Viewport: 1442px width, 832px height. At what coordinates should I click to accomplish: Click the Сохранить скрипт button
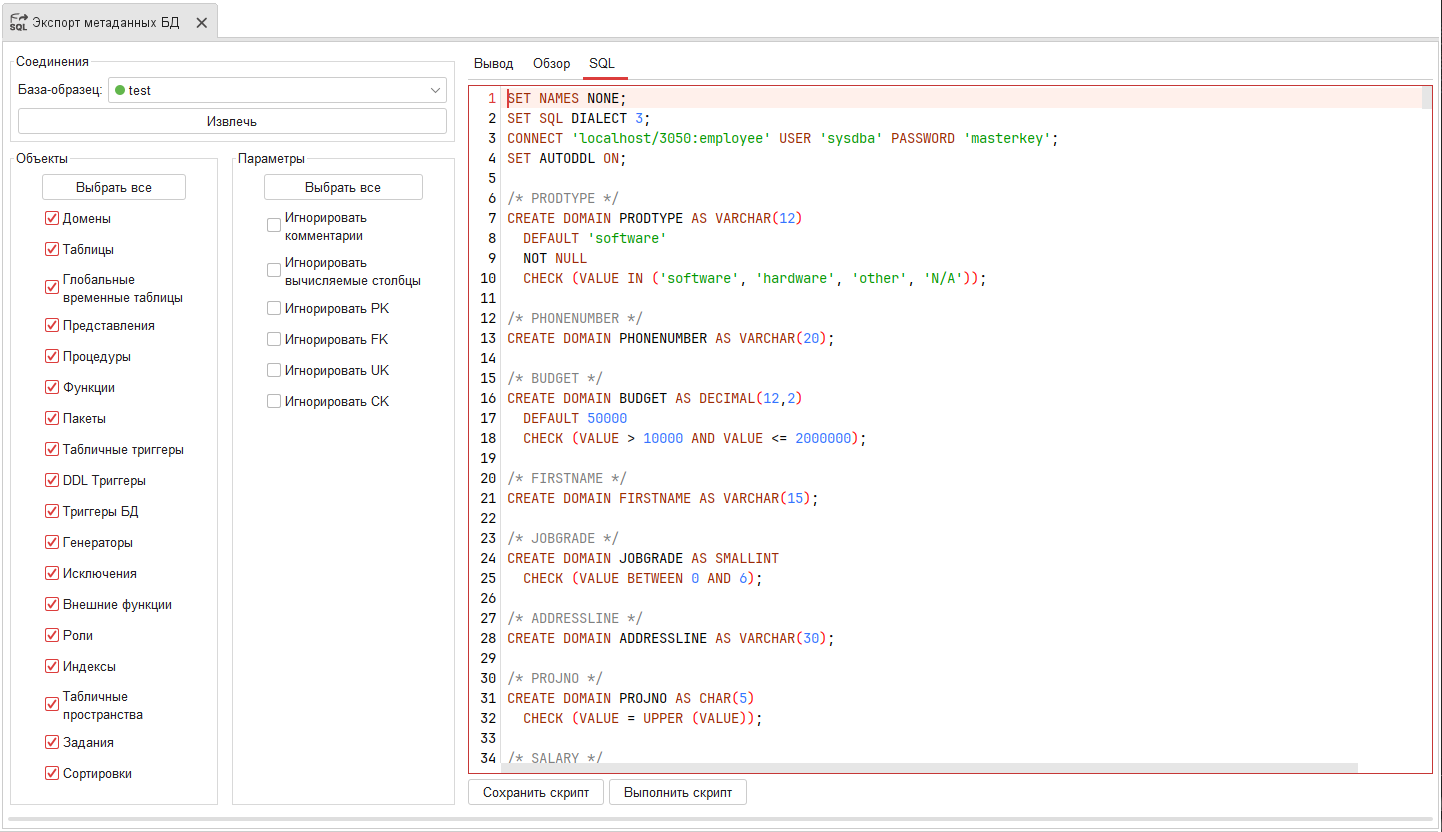coord(535,791)
